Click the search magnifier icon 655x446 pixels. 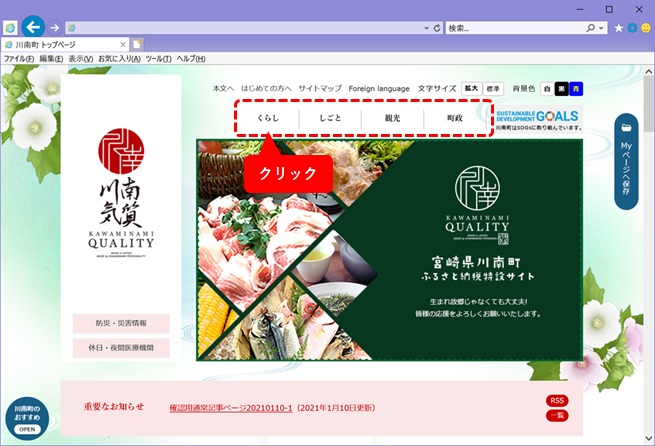[x=590, y=28]
